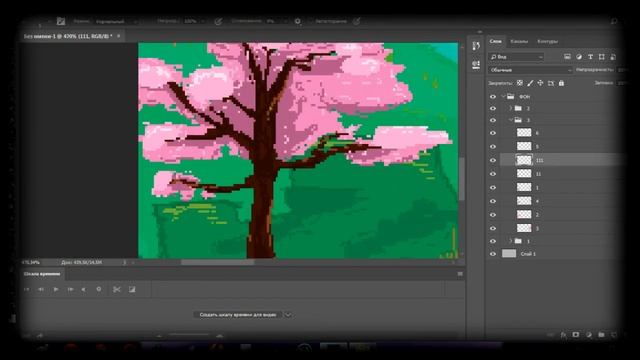The width and height of the screenshot is (640, 360).
Task: Toggle visibility of layer 6
Action: [x=493, y=133]
